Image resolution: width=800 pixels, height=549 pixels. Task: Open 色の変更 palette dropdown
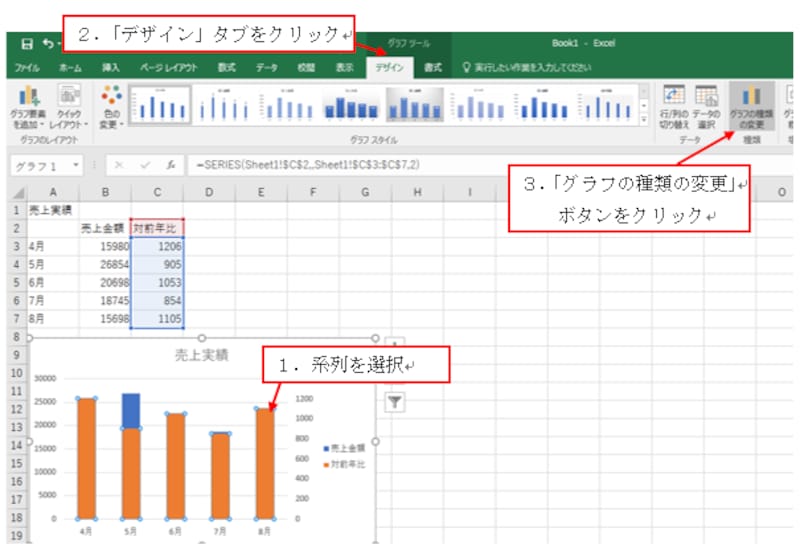pos(111,108)
